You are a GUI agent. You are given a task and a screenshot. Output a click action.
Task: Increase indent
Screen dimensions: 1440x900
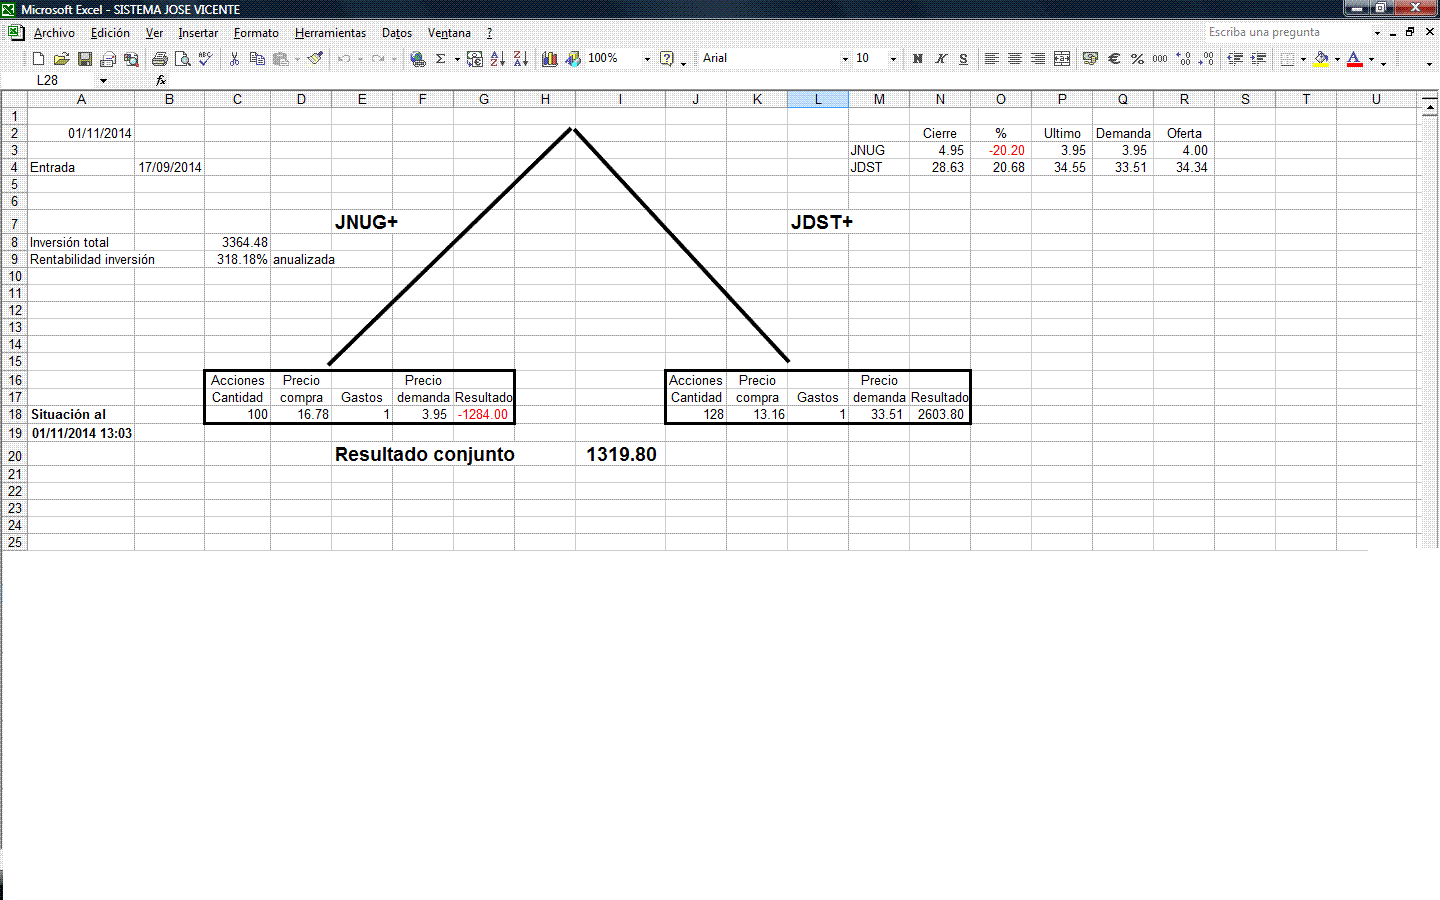pyautogui.click(x=1258, y=59)
